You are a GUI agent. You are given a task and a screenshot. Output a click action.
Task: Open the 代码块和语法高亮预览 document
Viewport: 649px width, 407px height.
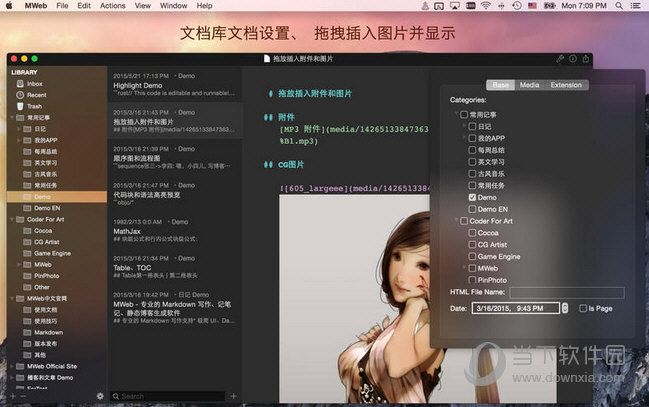coord(174,194)
